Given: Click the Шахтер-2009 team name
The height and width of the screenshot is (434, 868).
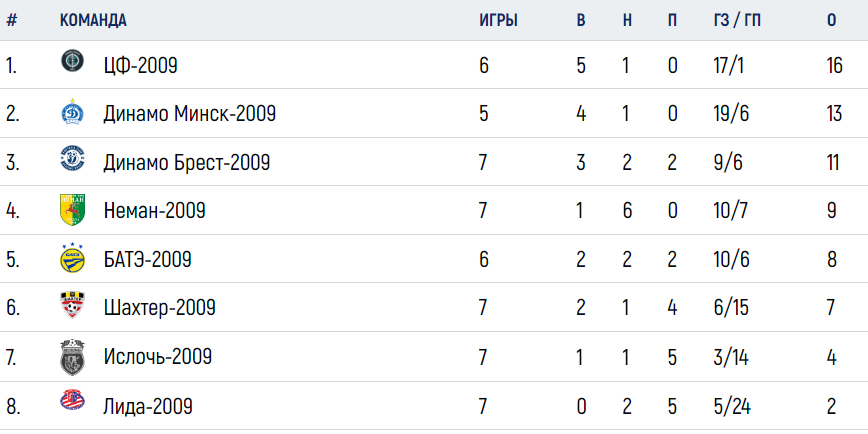Looking at the screenshot, I should pos(159,307).
